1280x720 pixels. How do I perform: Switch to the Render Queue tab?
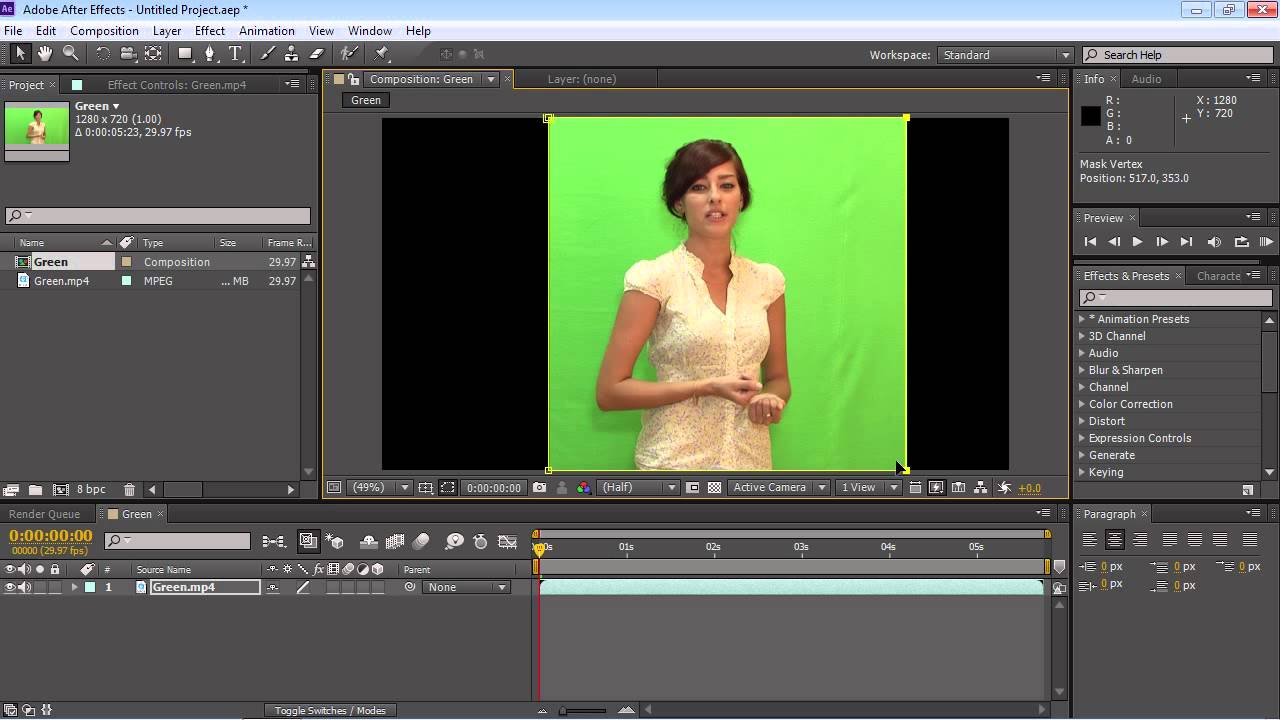(x=44, y=514)
